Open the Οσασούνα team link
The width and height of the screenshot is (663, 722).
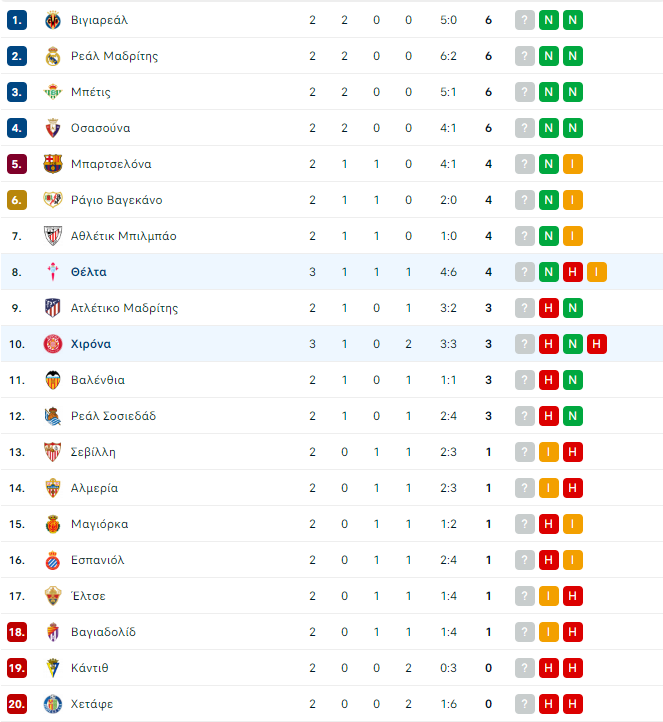click(x=100, y=128)
